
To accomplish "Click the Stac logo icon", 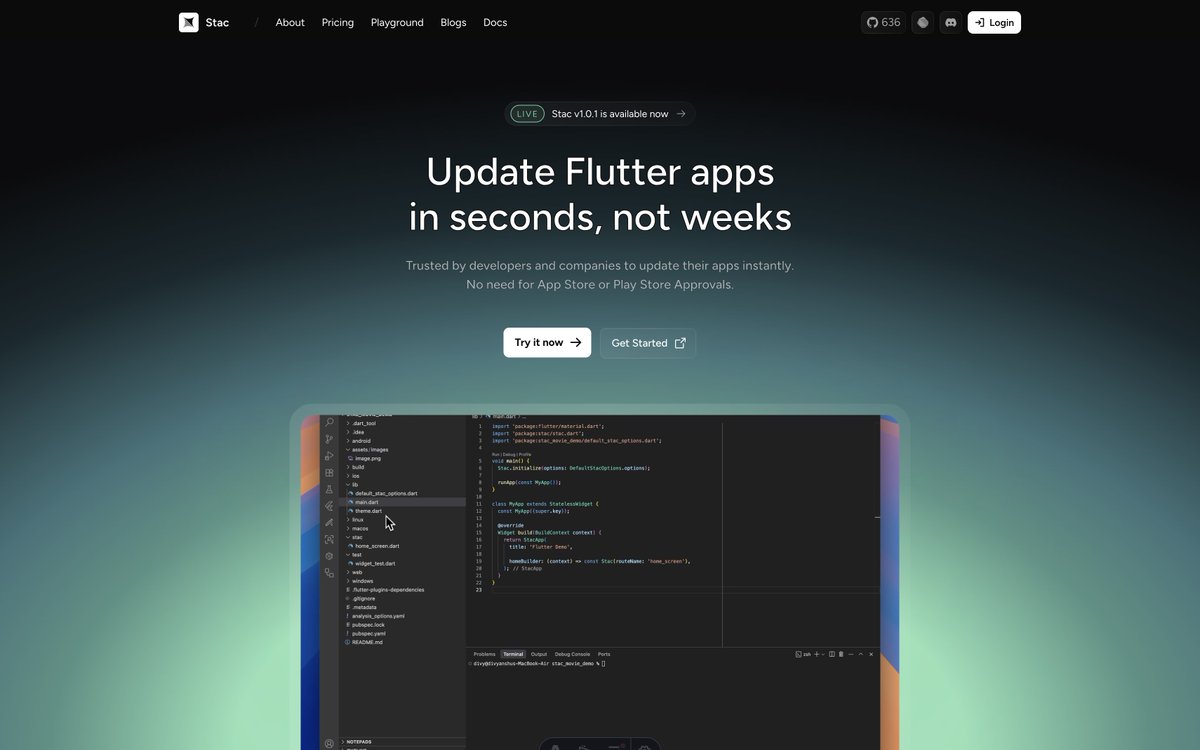I will pyautogui.click(x=189, y=22).
